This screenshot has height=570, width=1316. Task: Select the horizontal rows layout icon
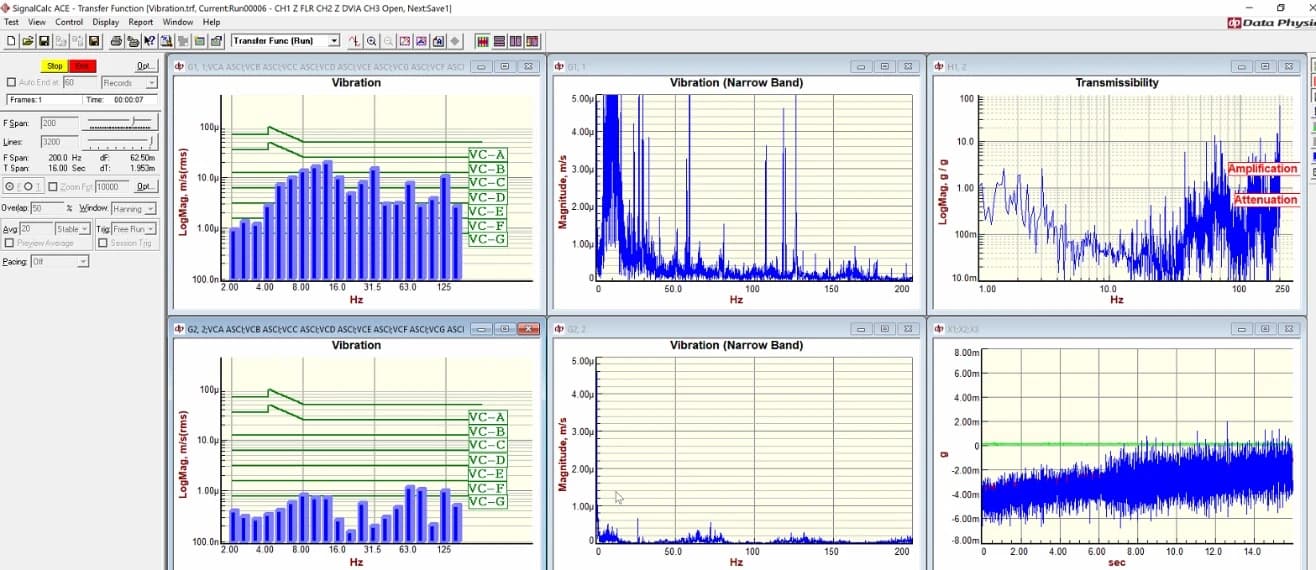click(x=499, y=41)
